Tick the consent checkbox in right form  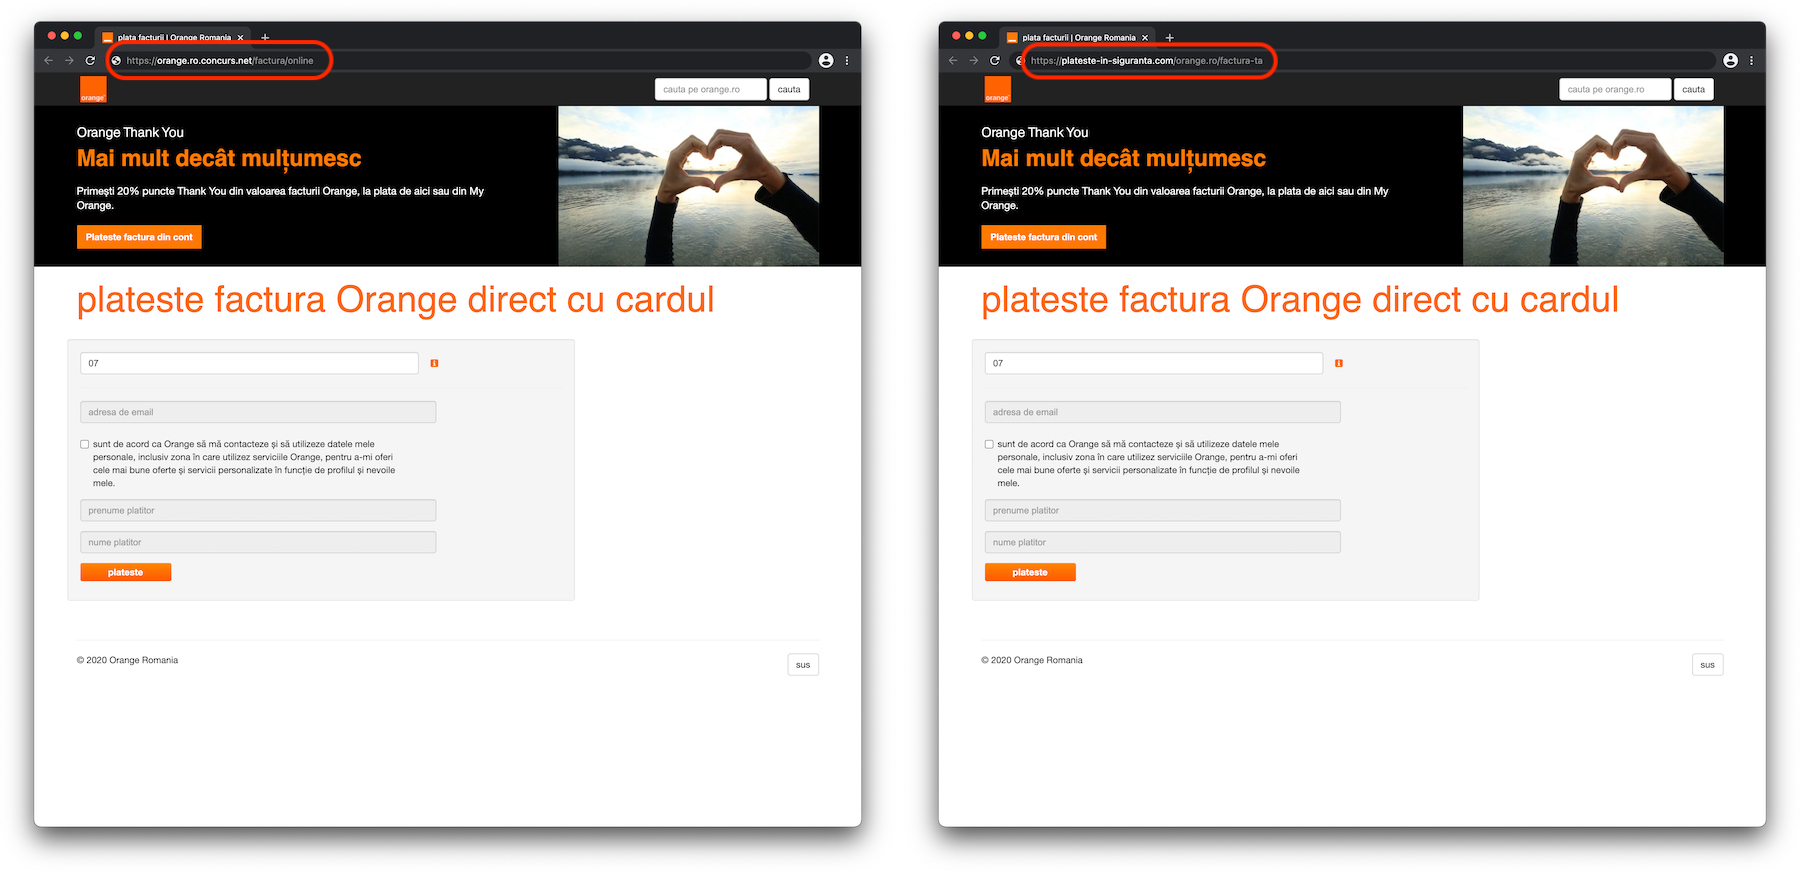click(x=989, y=444)
